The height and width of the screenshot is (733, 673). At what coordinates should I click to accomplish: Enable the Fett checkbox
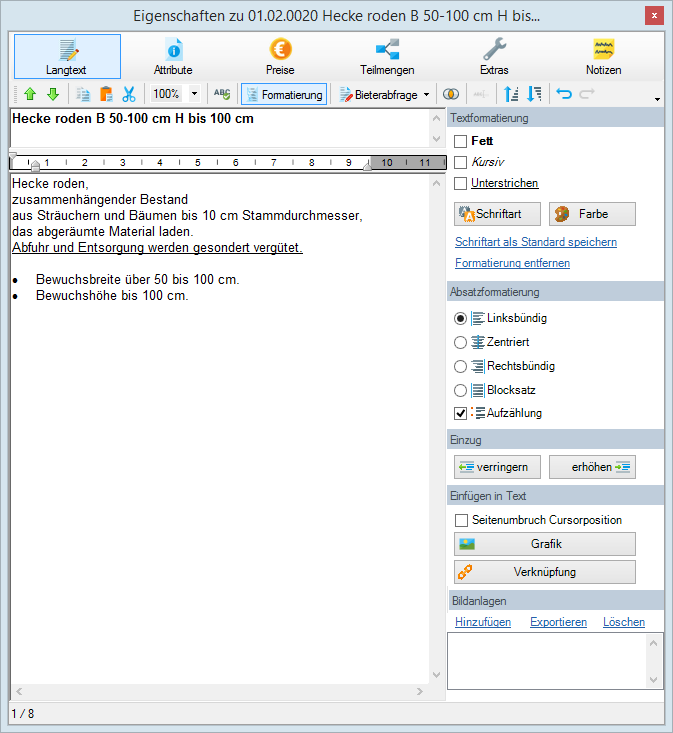pos(461,141)
